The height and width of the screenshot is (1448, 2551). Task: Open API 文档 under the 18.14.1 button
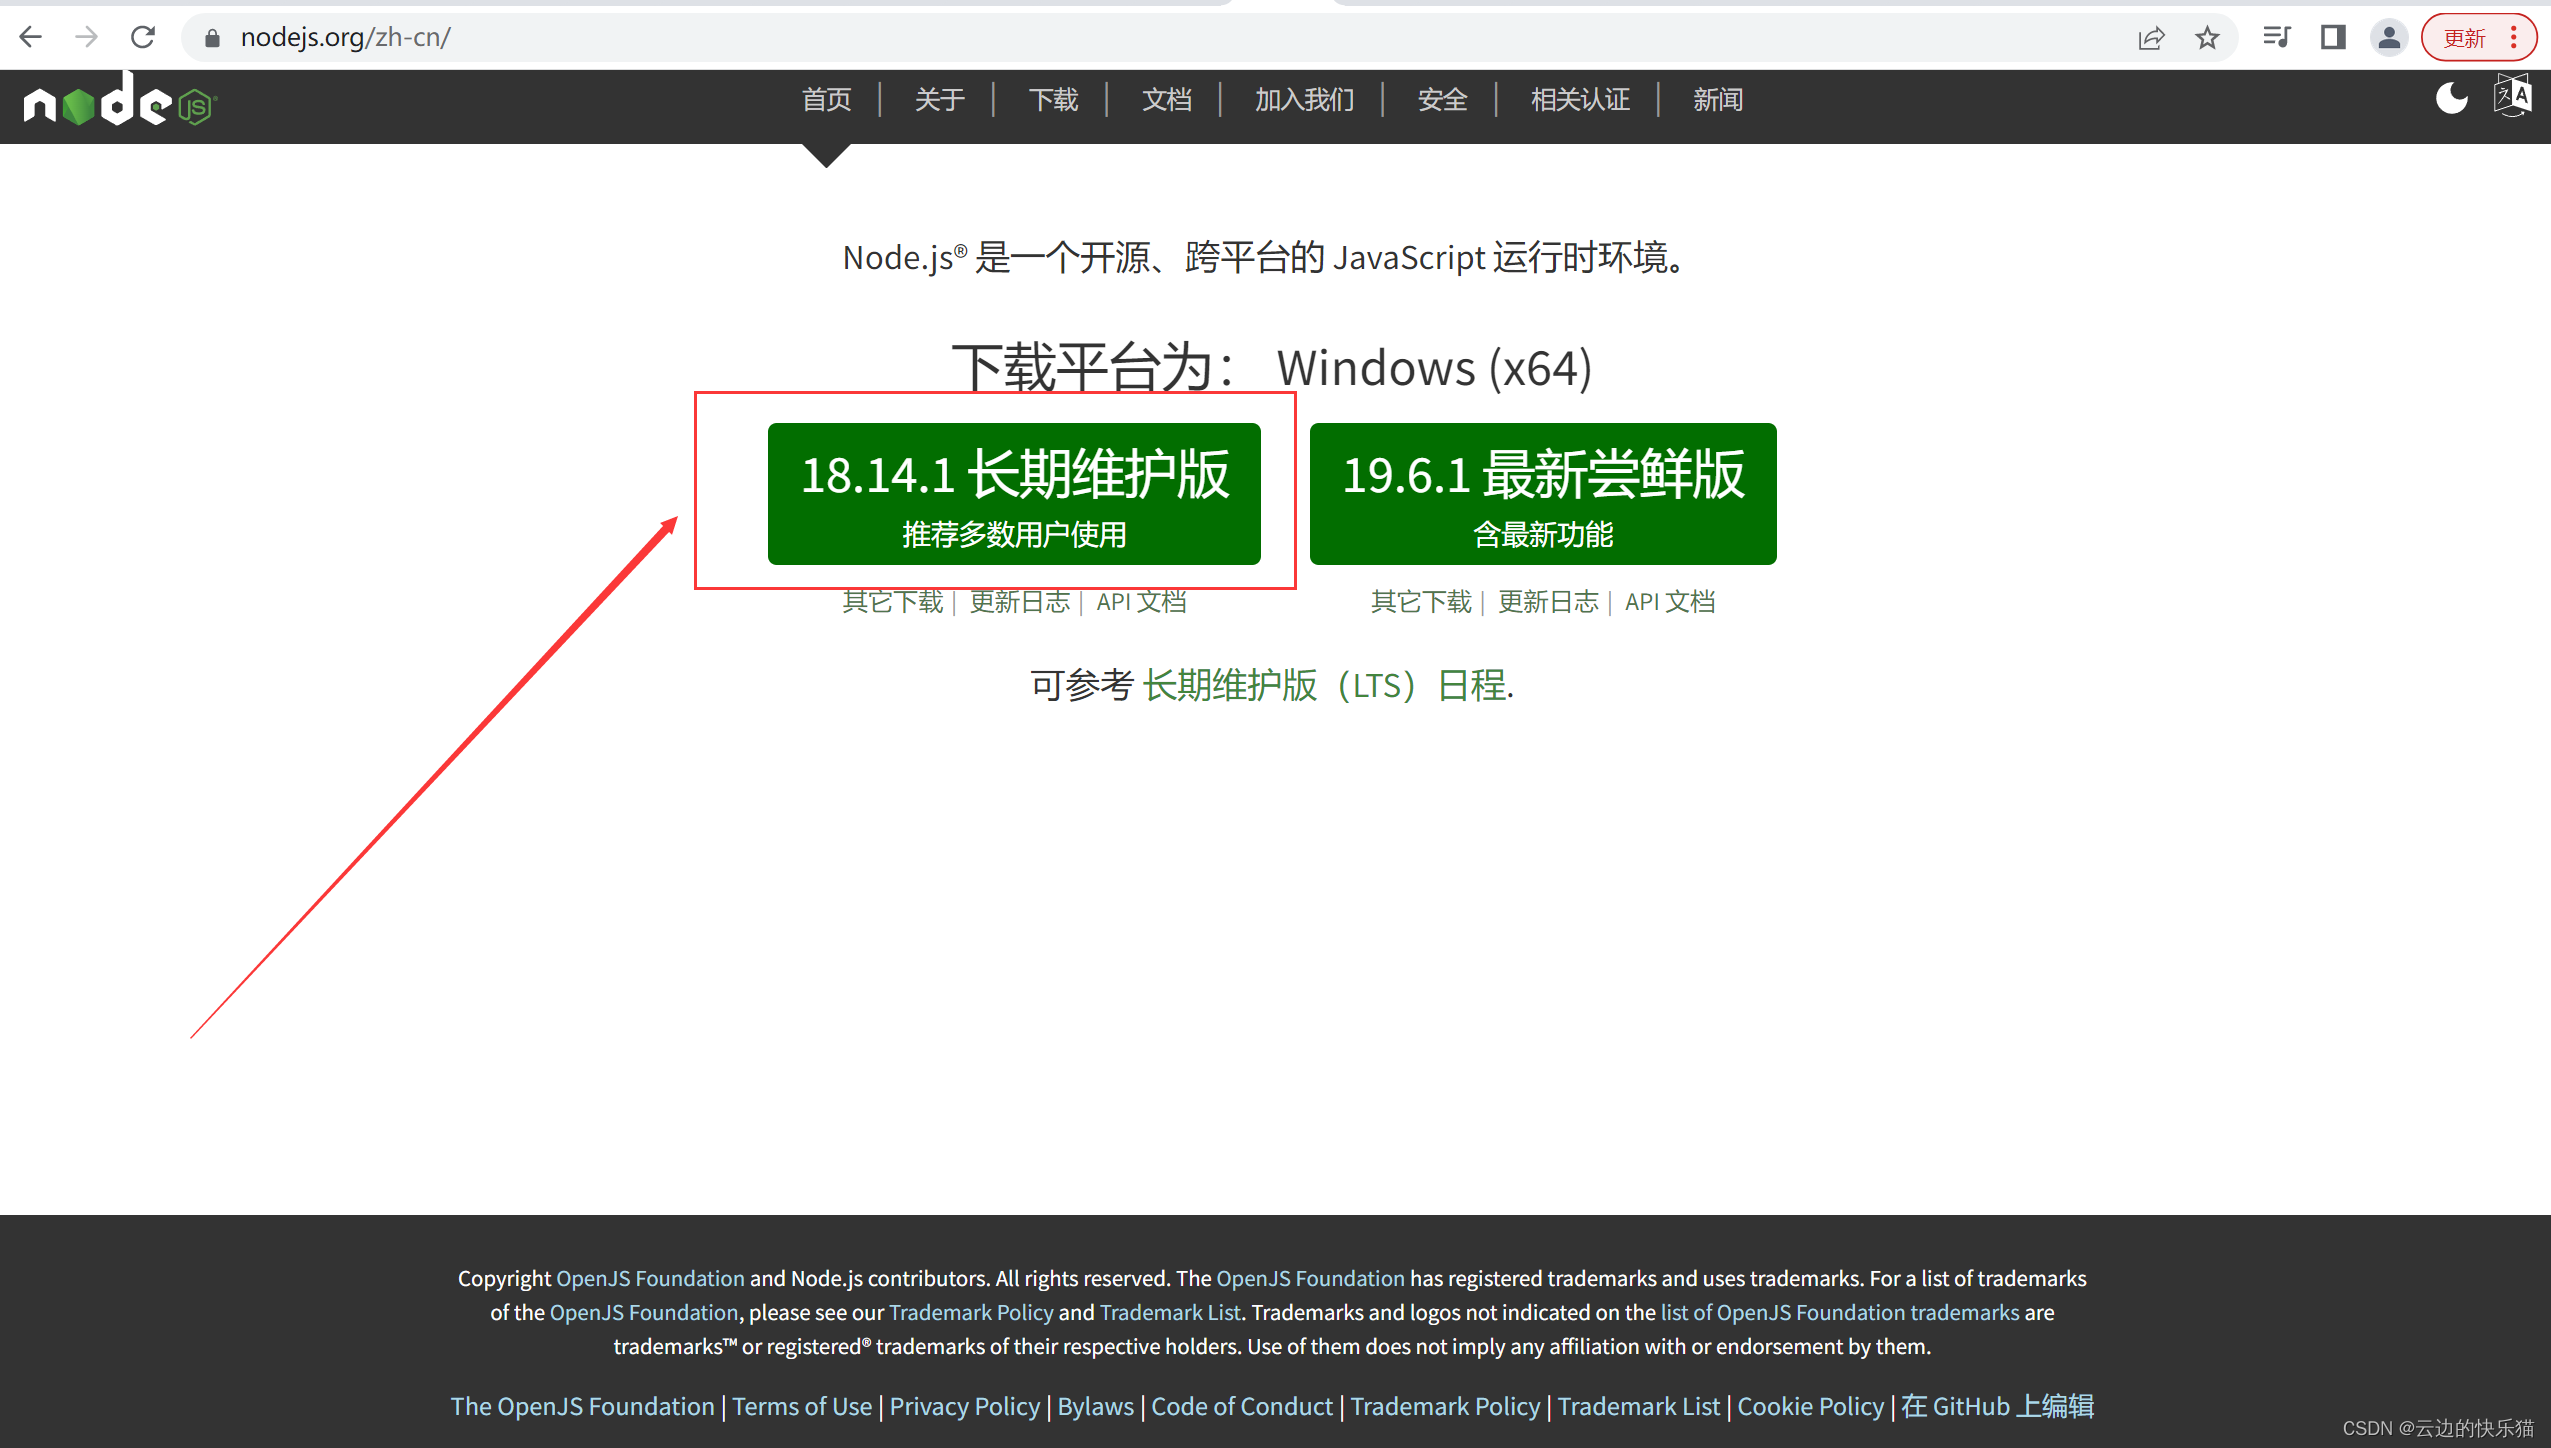click(1142, 602)
